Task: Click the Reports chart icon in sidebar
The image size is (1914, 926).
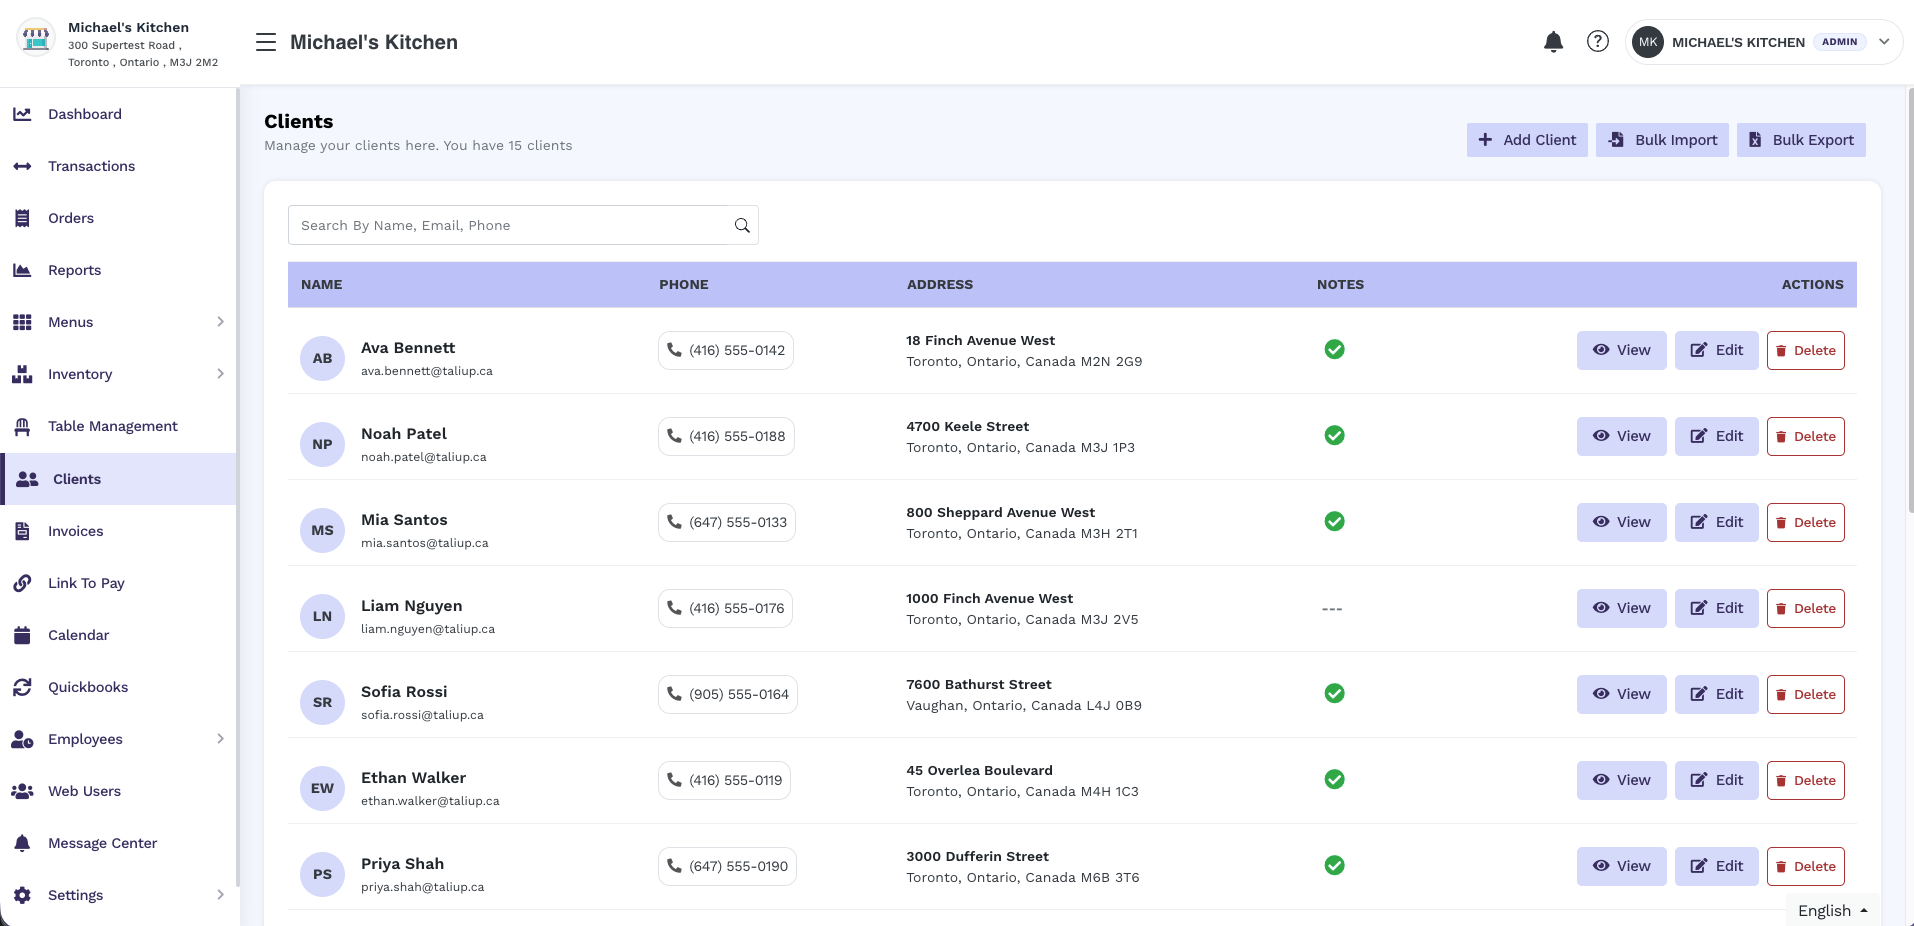Action: [22, 270]
